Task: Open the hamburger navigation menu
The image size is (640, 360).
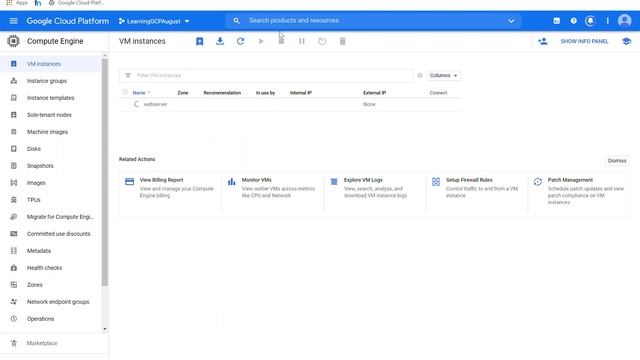Action: (13, 21)
